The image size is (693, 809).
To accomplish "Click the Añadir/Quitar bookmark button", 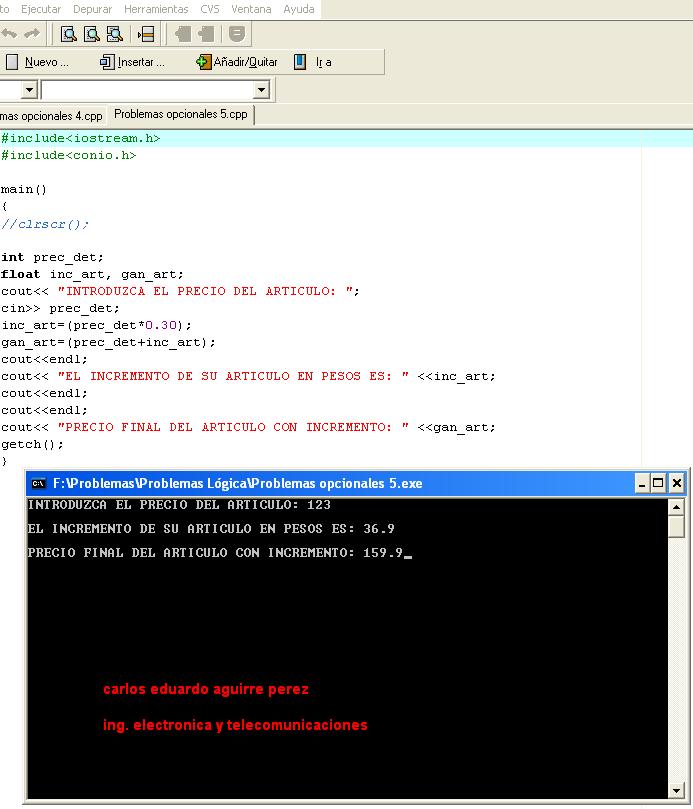I will tap(237, 62).
